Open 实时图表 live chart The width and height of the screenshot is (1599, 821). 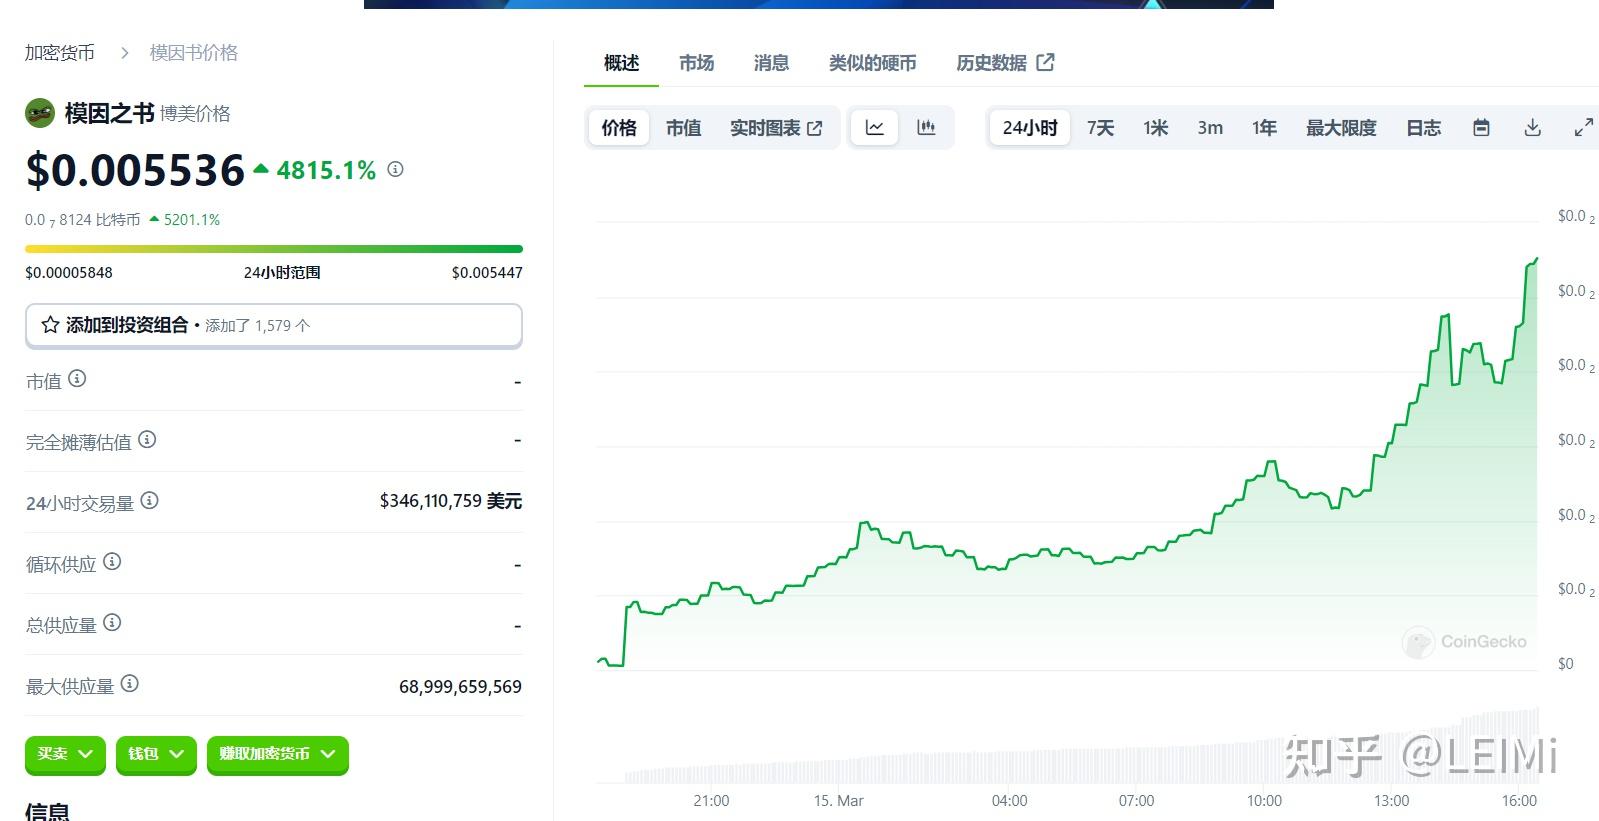click(x=776, y=128)
